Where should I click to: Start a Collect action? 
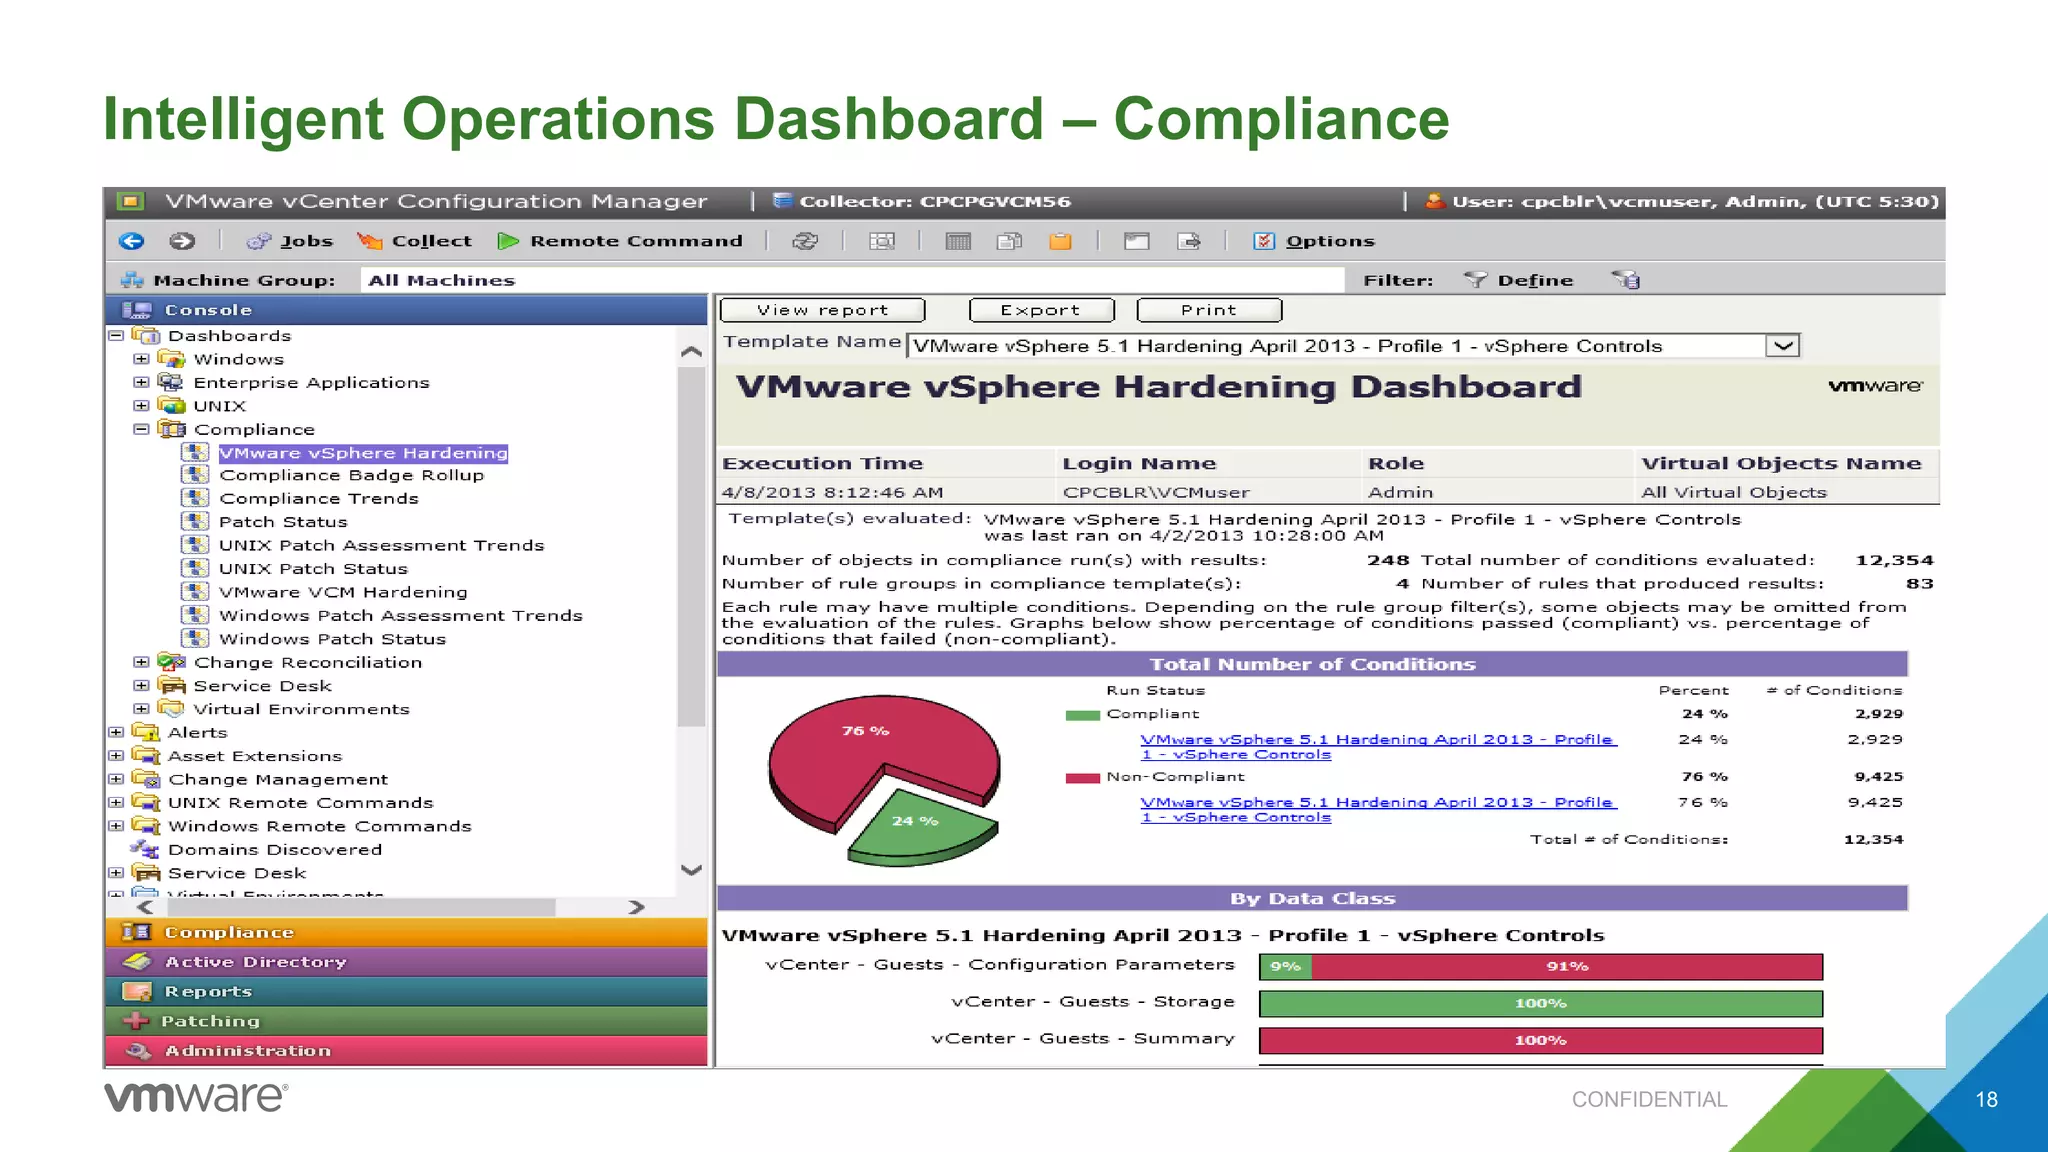(414, 241)
